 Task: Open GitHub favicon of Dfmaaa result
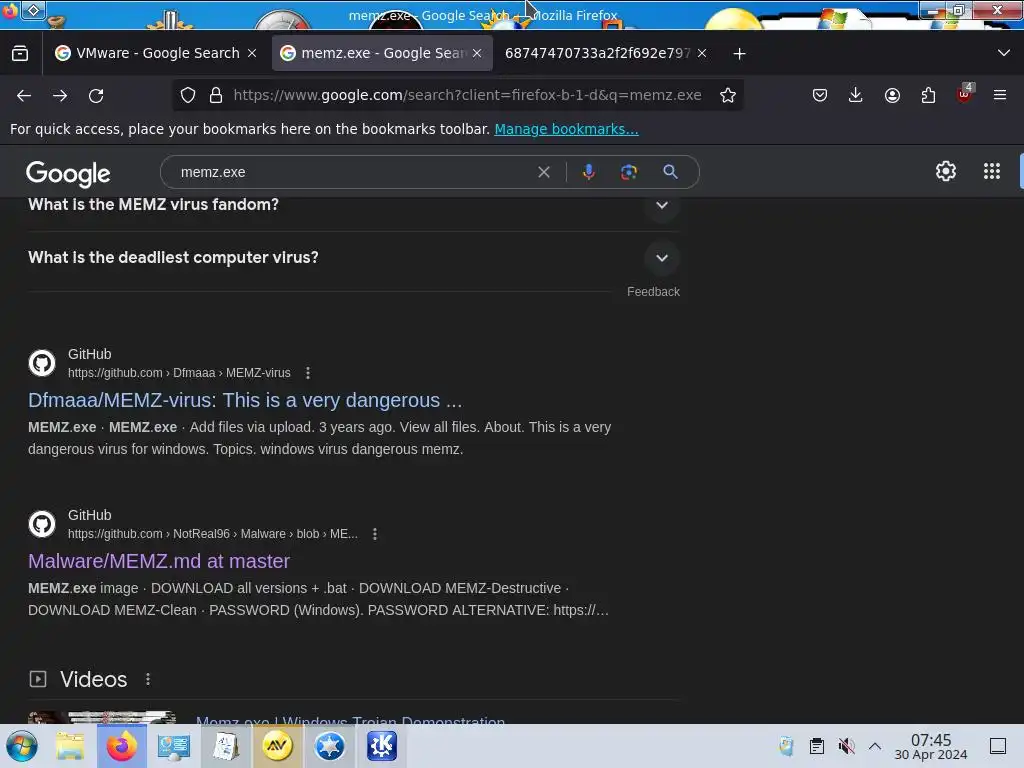pyautogui.click(x=42, y=363)
